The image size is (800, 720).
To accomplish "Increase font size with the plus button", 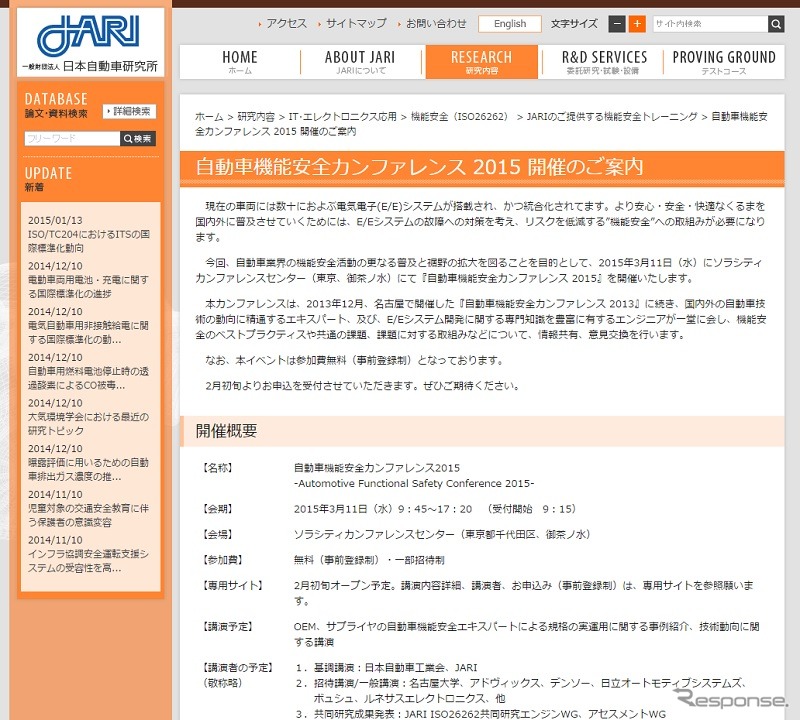I will pos(637,24).
